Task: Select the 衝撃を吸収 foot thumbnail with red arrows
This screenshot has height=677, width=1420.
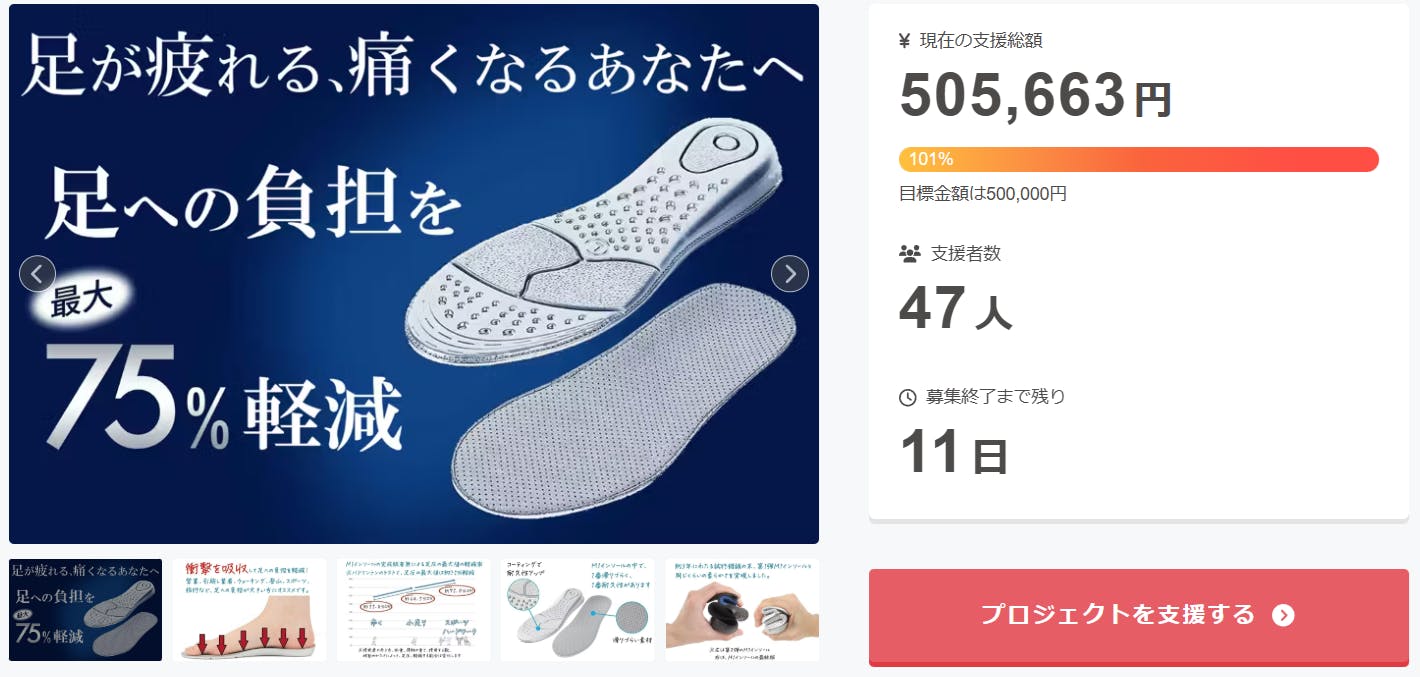Action: click(x=250, y=610)
